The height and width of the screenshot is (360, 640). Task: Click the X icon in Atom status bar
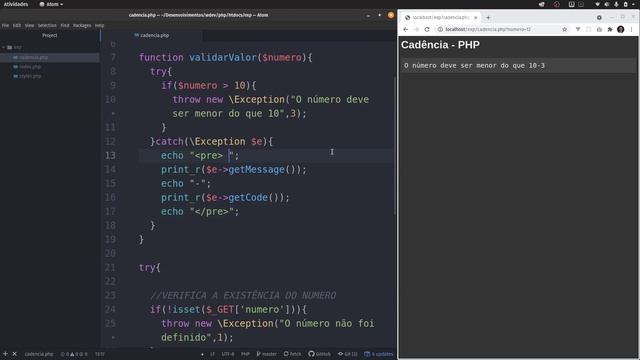pyautogui.click(x=14, y=354)
